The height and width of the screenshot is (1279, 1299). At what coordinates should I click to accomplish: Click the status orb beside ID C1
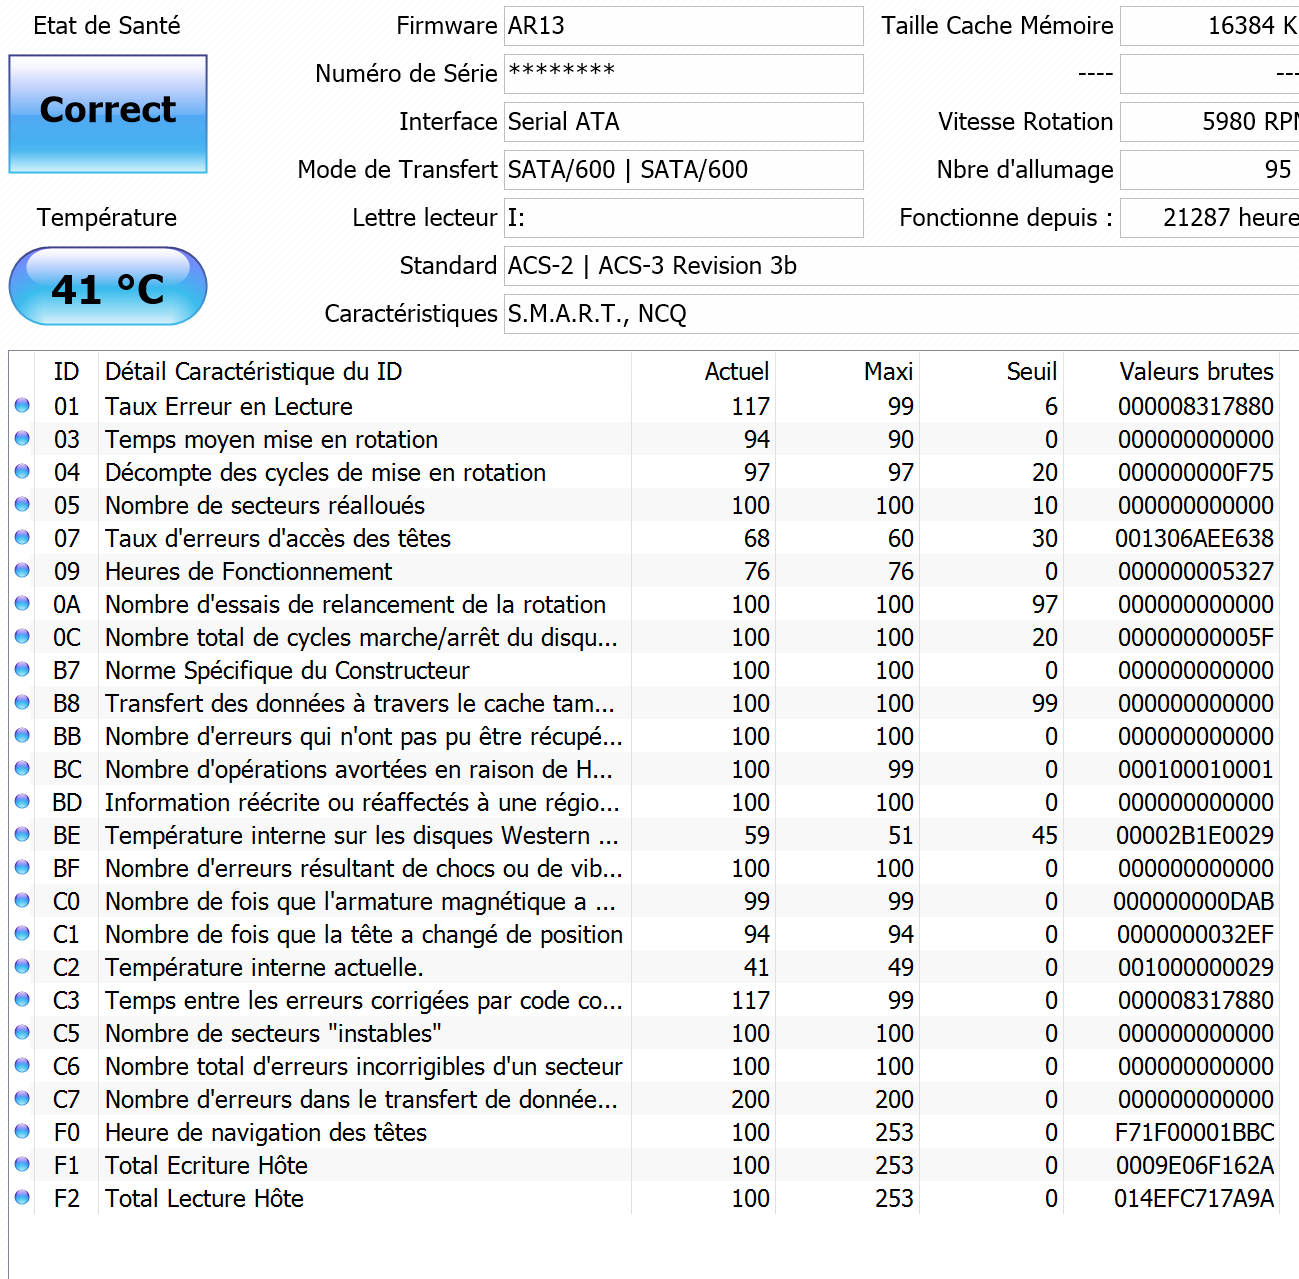(x=22, y=933)
